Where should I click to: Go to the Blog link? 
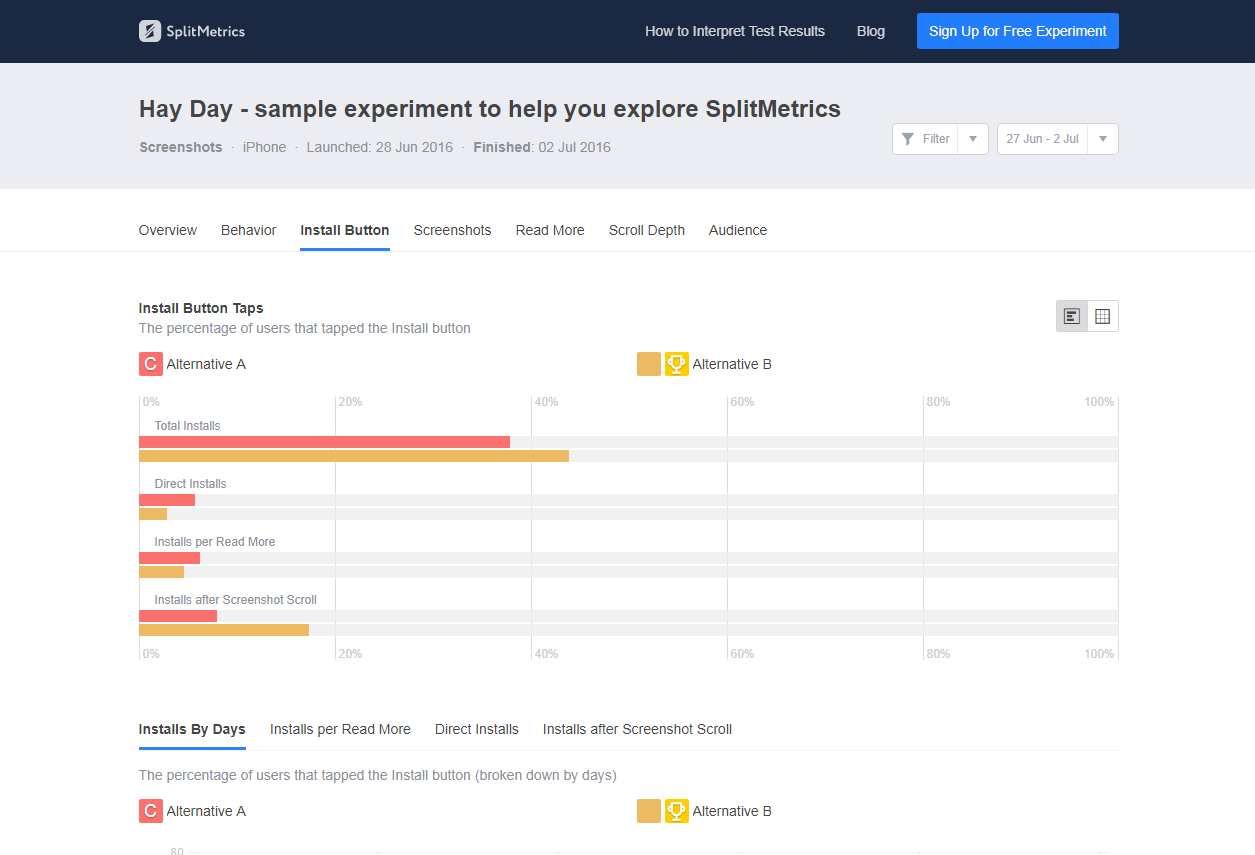tap(871, 31)
